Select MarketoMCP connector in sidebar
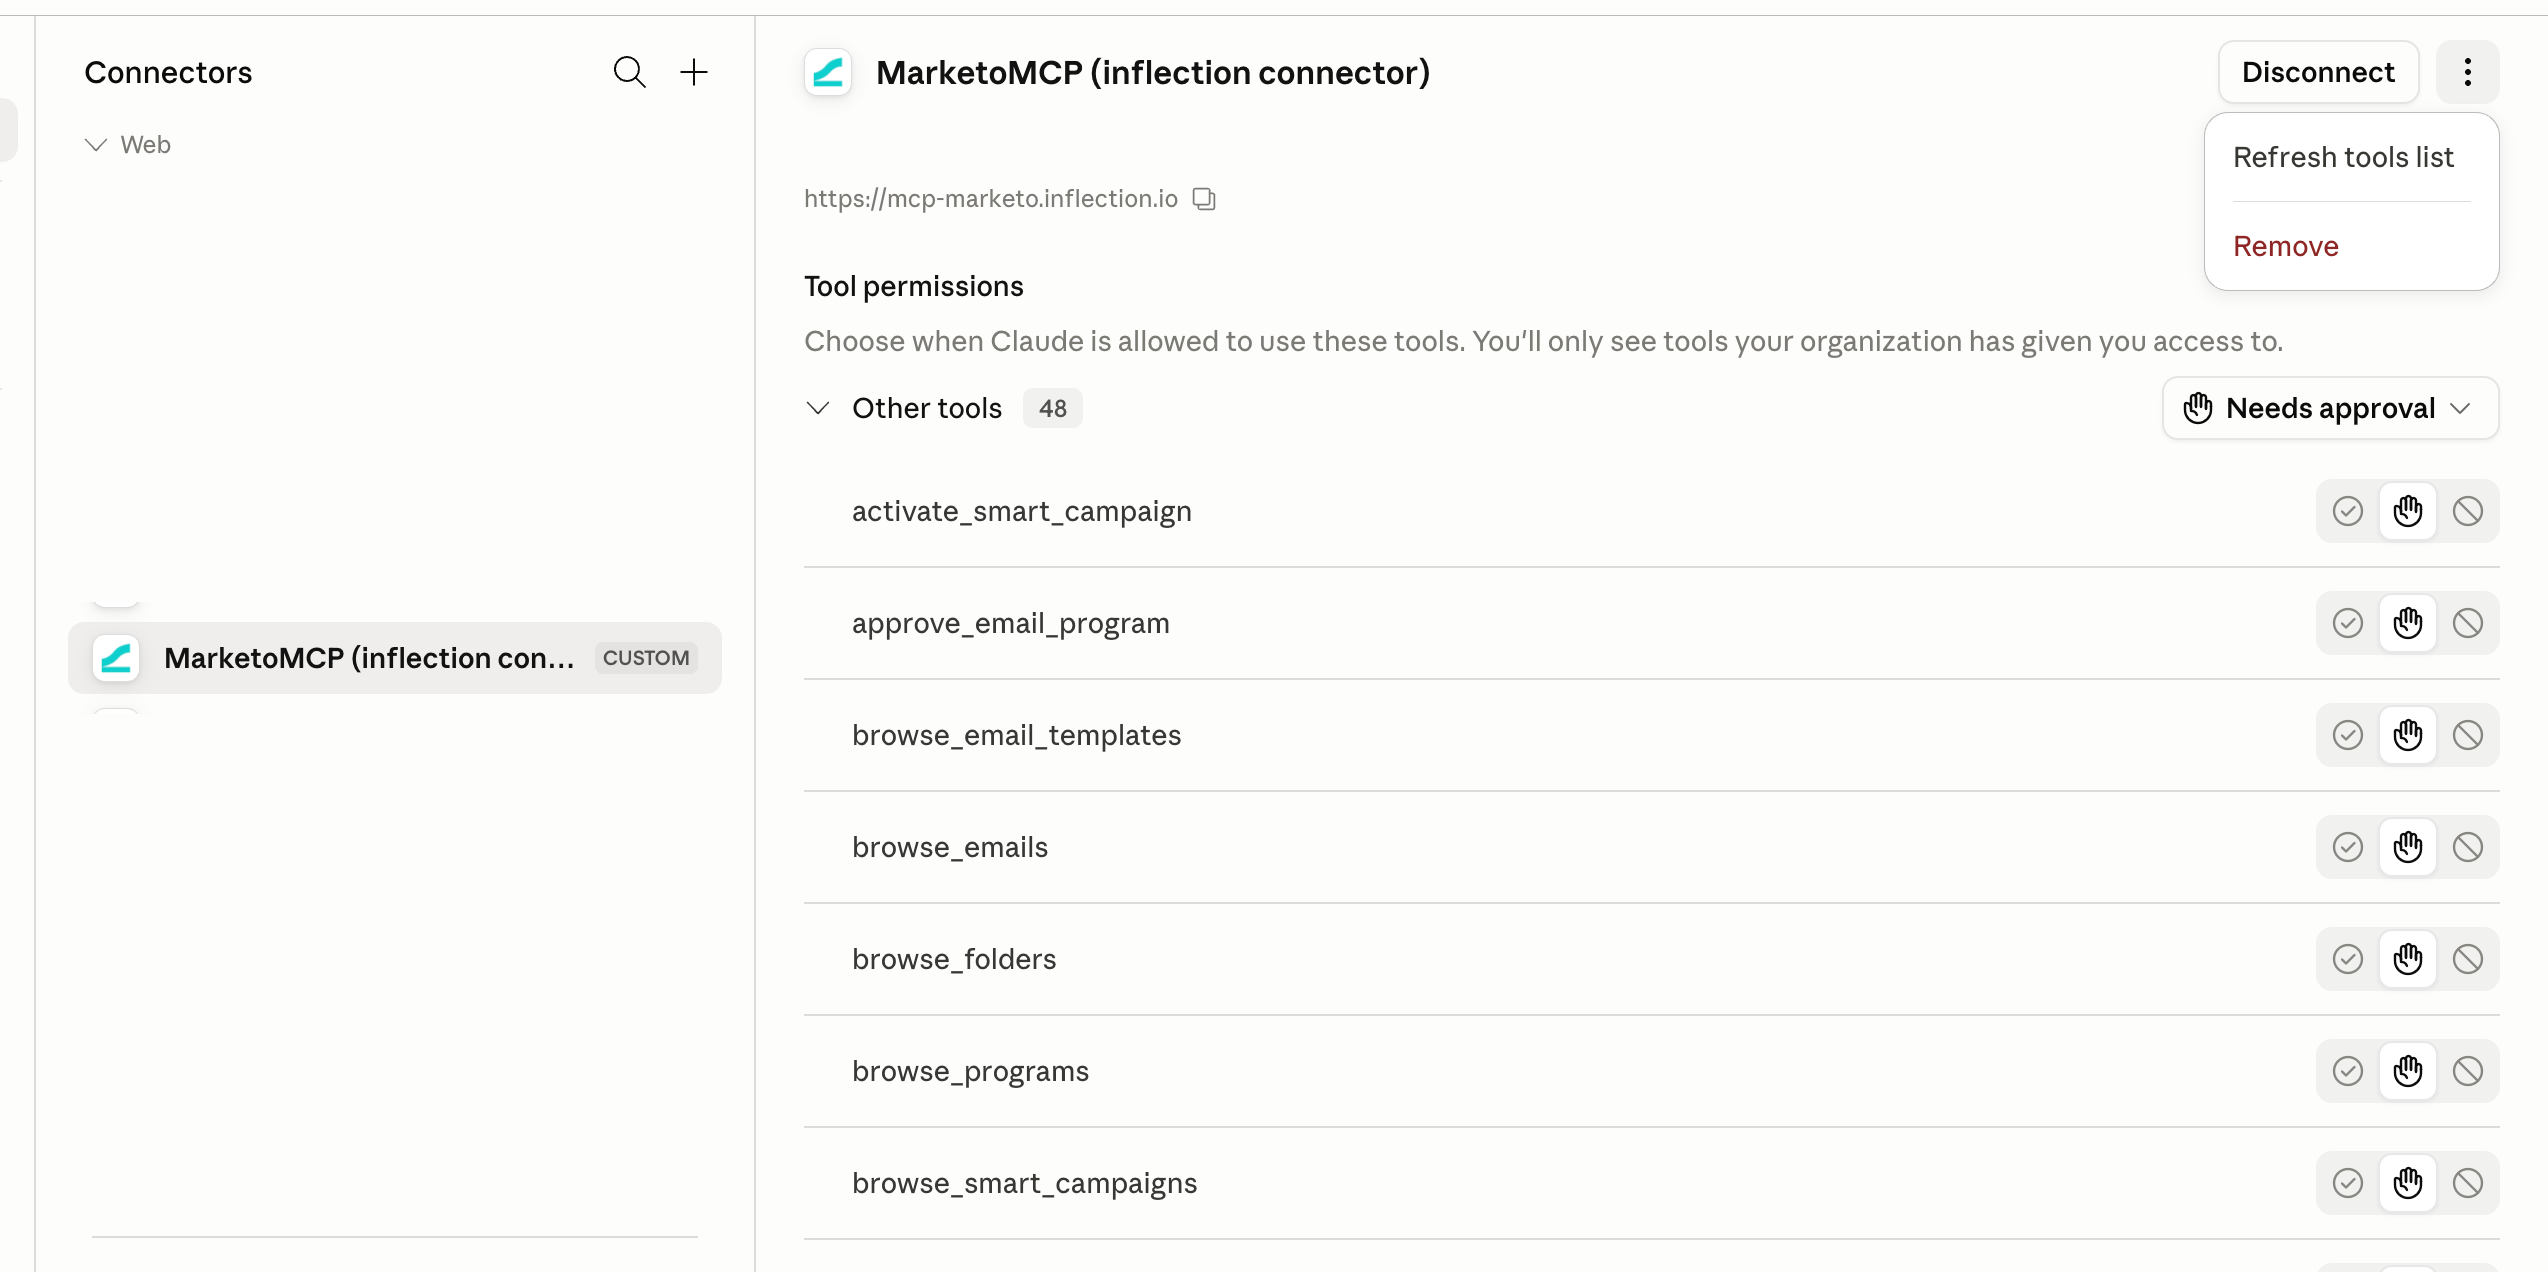The height and width of the screenshot is (1272, 2548). (395, 658)
